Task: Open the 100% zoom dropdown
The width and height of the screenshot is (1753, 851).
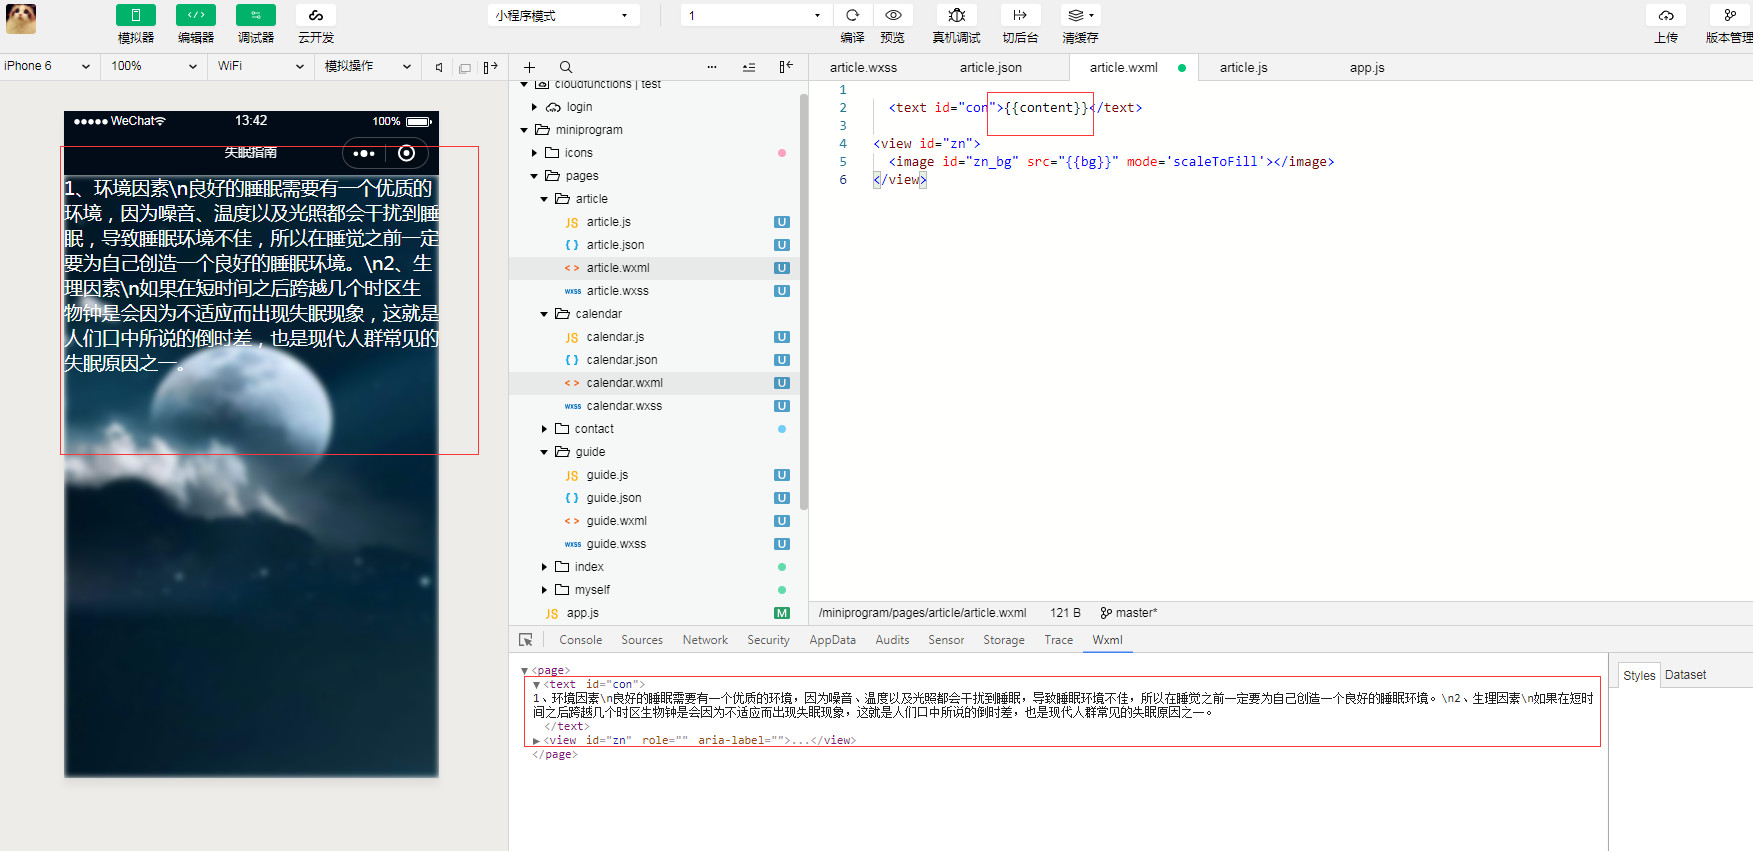Action: (154, 66)
